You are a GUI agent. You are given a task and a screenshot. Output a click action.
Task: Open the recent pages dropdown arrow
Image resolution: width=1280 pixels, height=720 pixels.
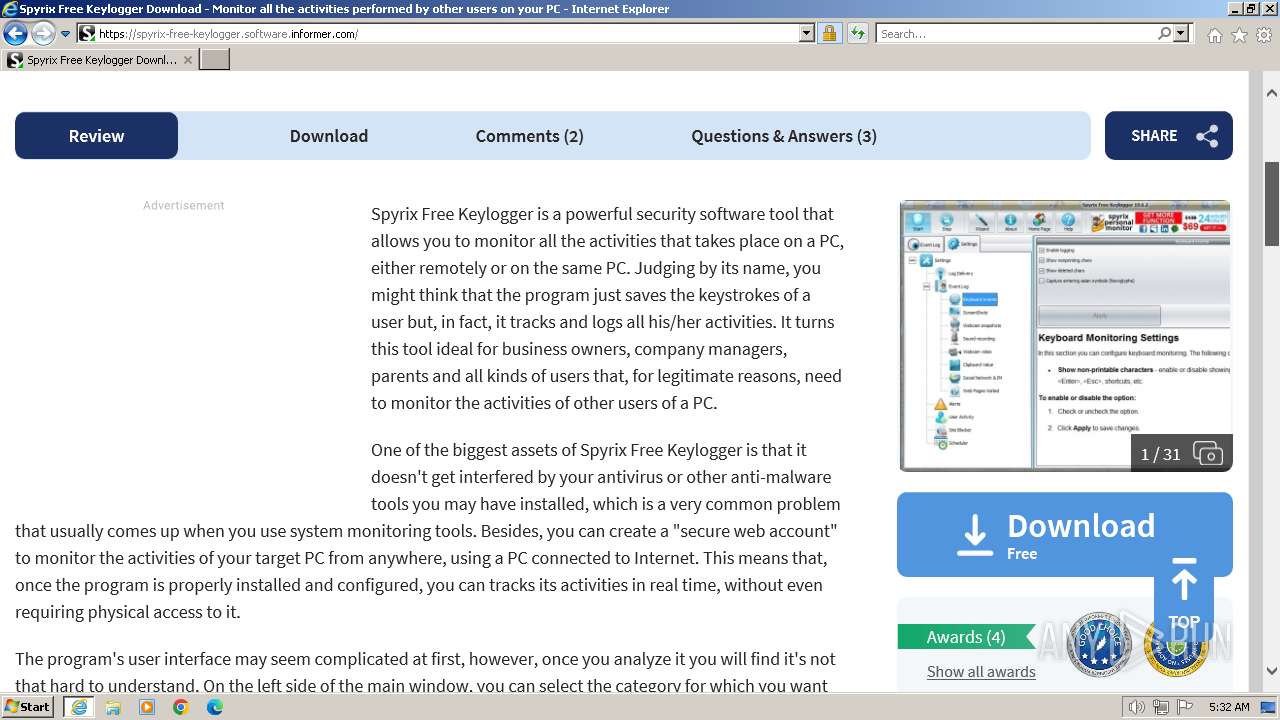click(x=66, y=34)
